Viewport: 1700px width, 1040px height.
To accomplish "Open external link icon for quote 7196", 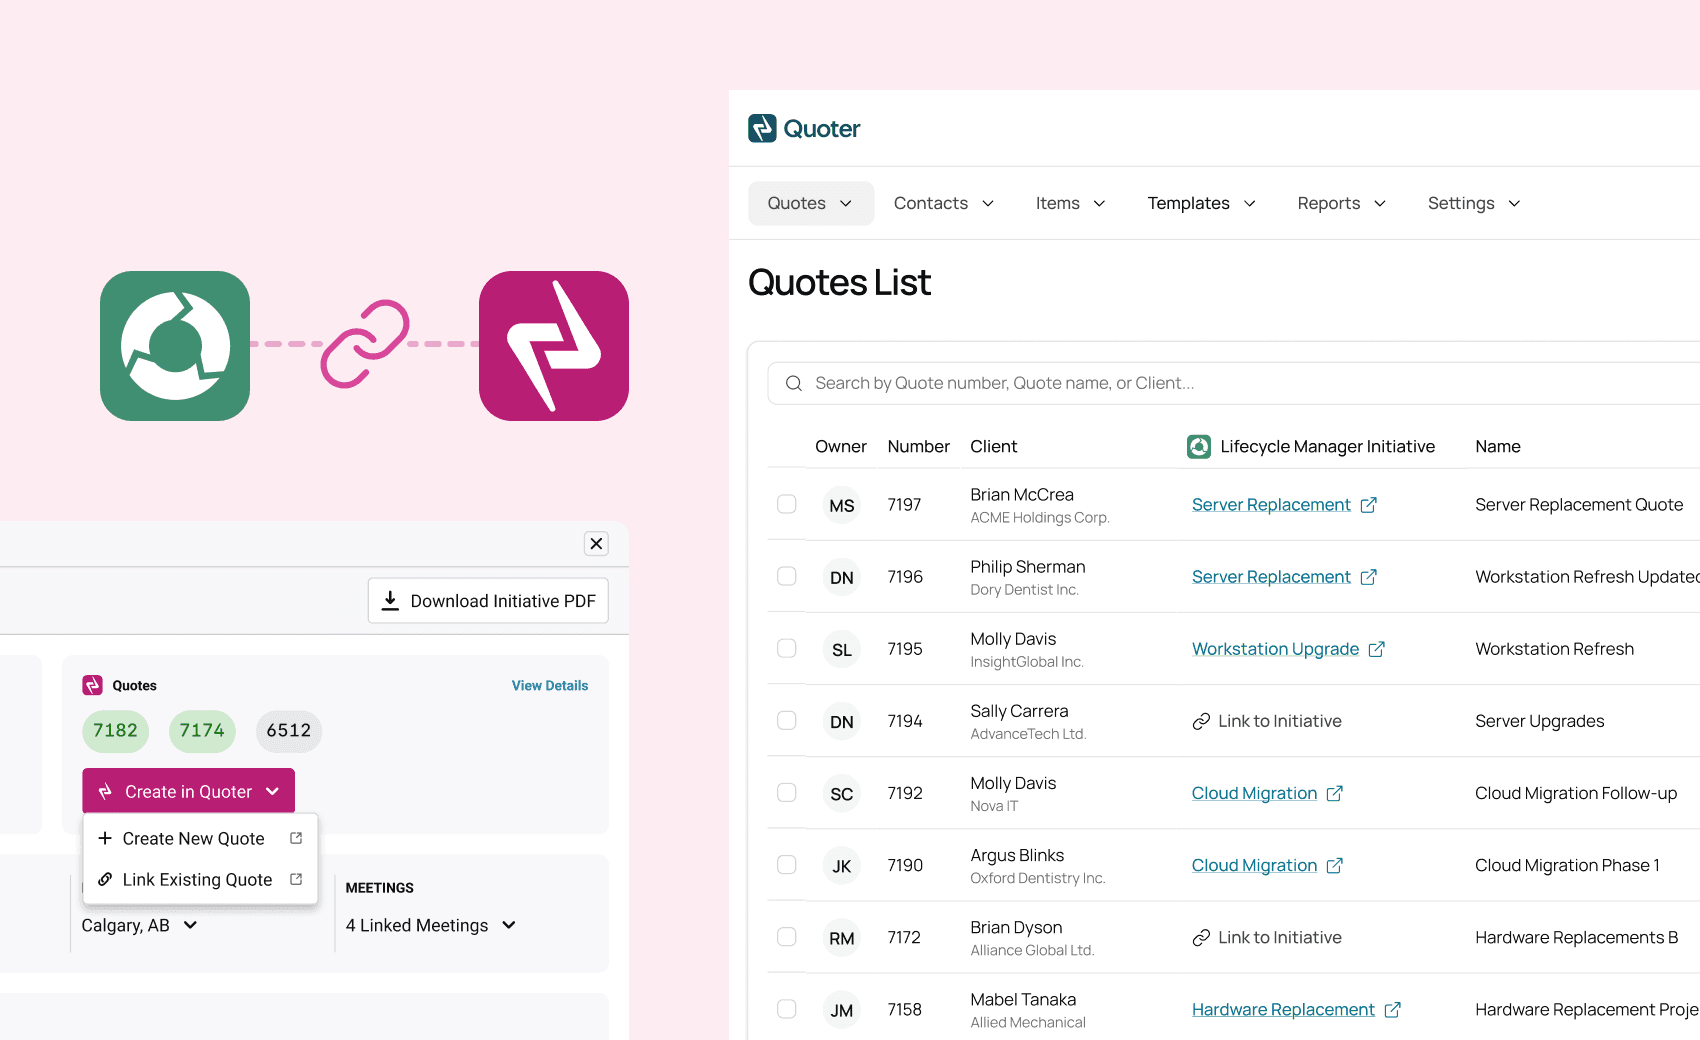I will [x=1369, y=577].
